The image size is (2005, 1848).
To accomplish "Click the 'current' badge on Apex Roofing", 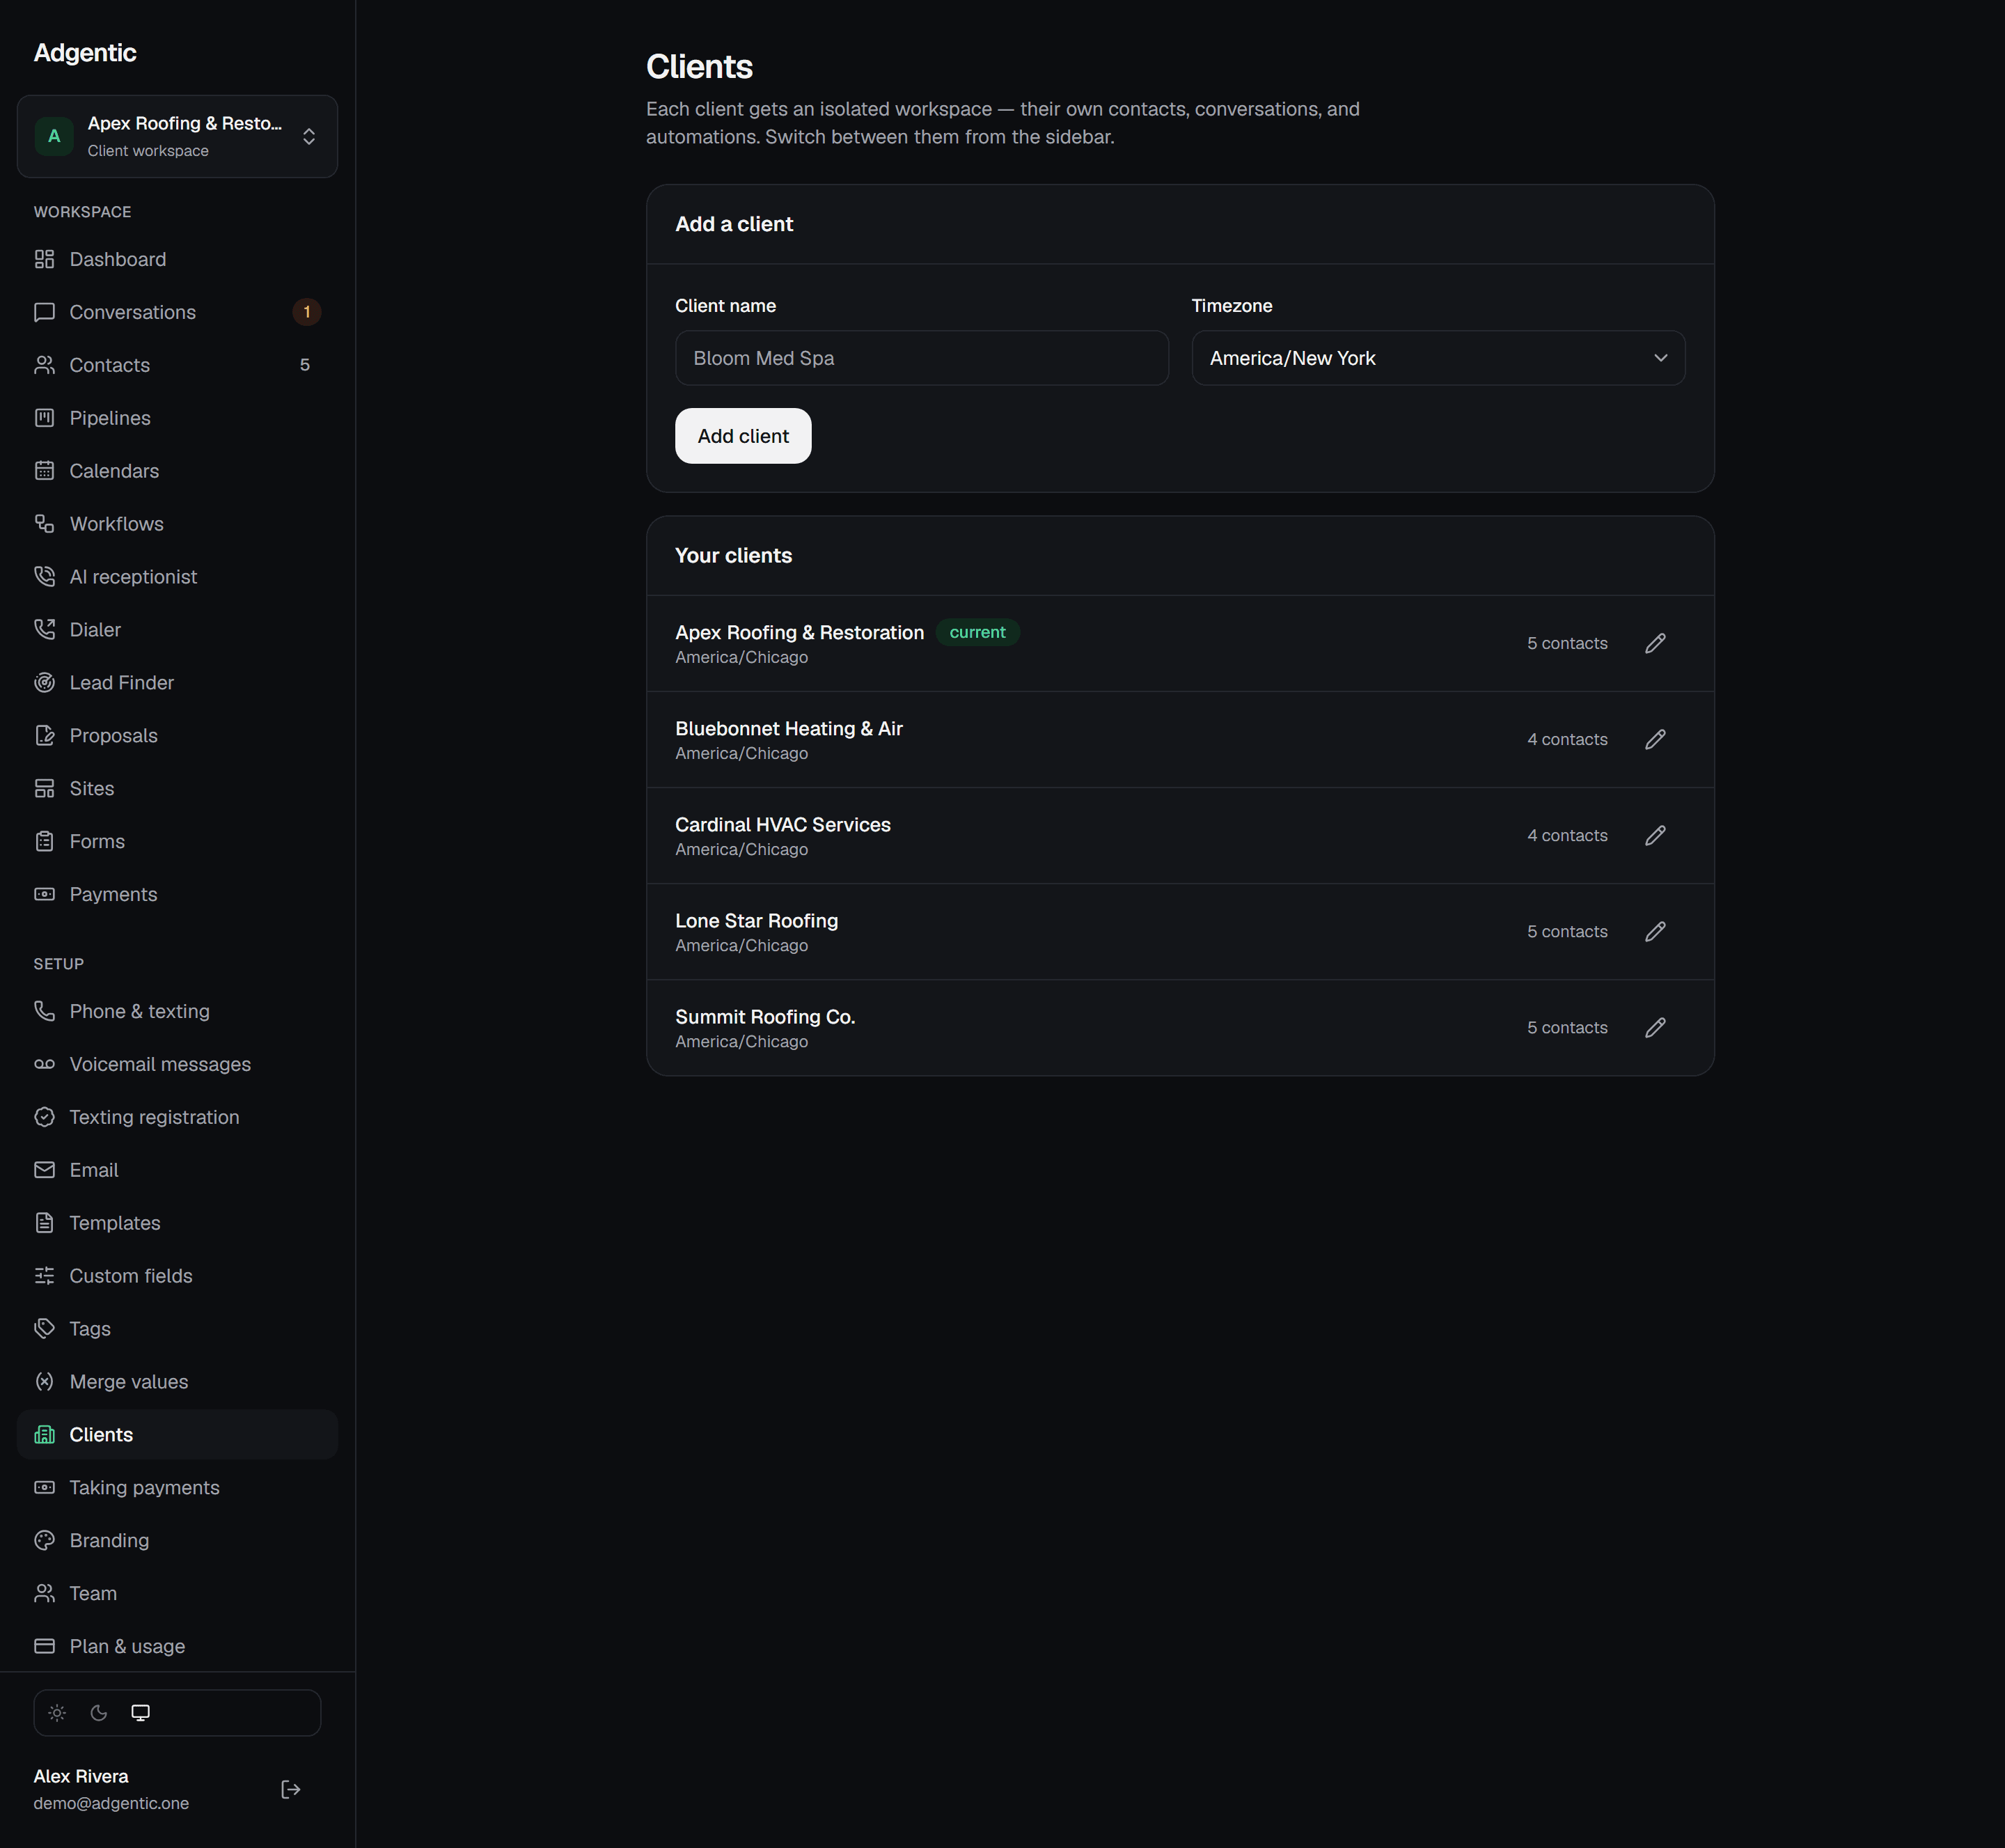I will tap(977, 632).
